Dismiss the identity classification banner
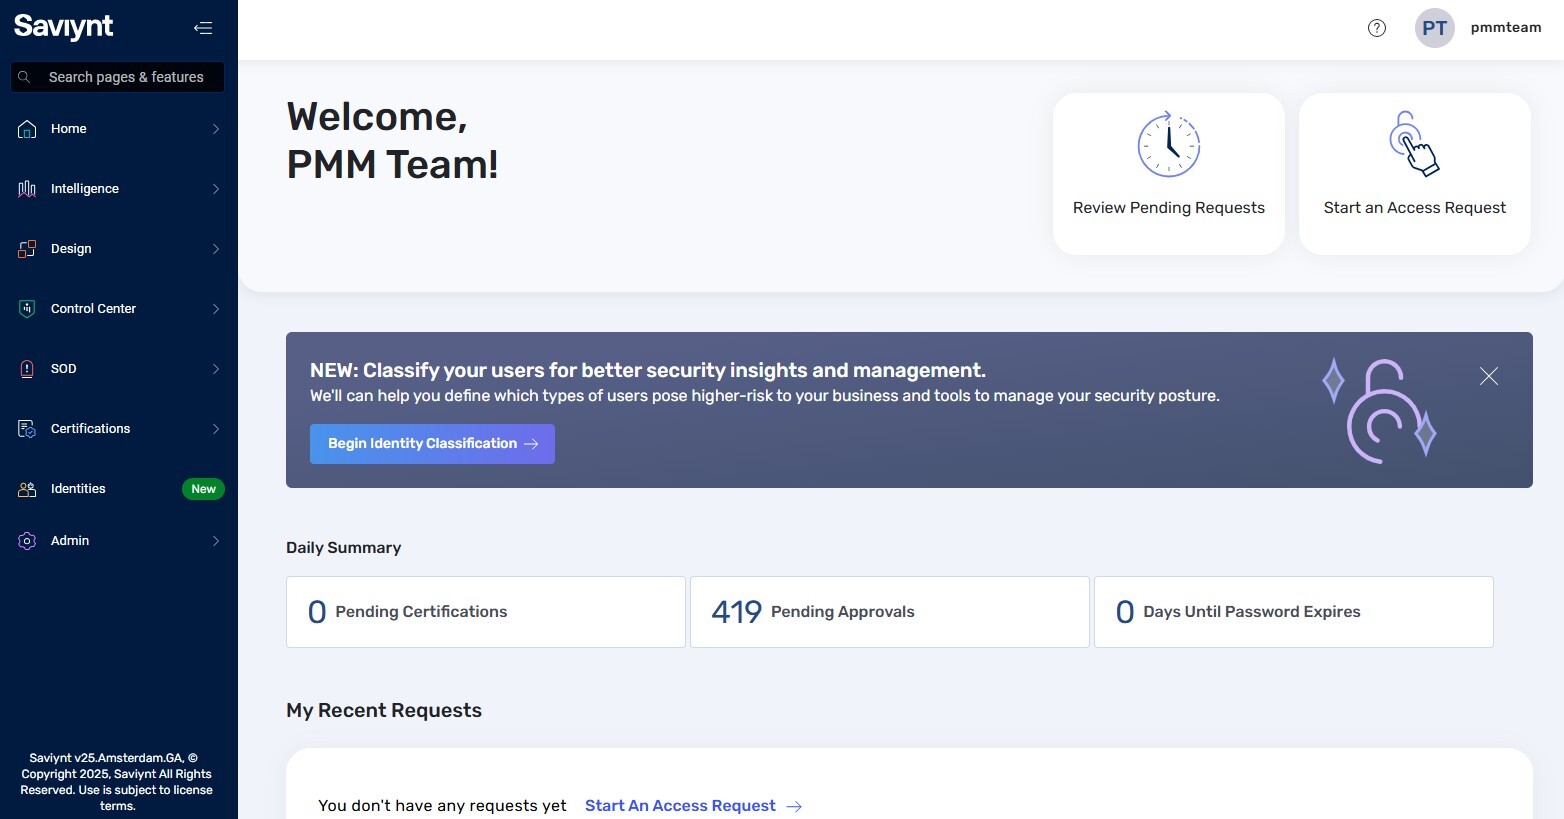 click(1489, 376)
